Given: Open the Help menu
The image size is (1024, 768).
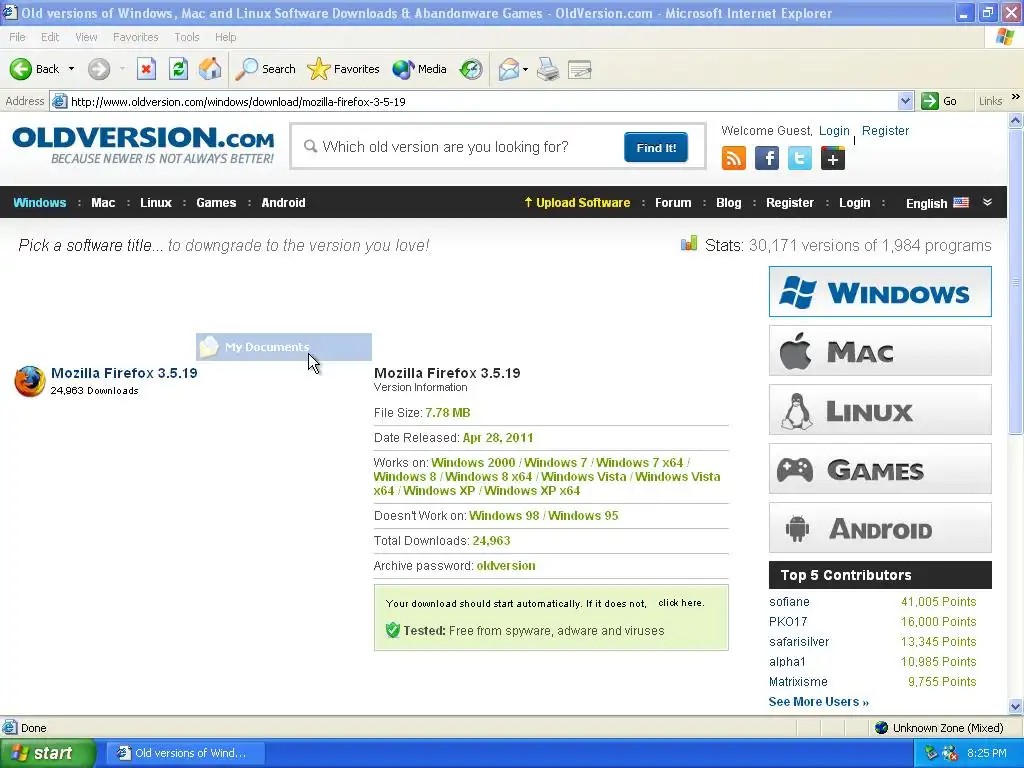Looking at the screenshot, I should coord(225,37).
